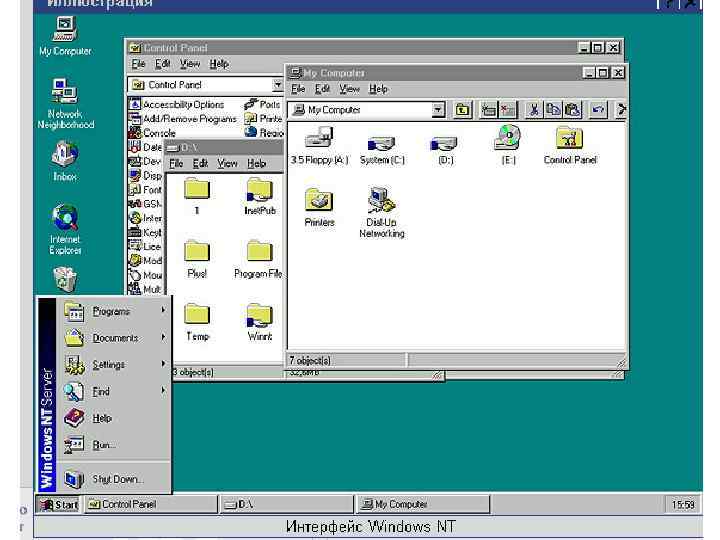The height and width of the screenshot is (540, 720).
Task: Open View menu in D:\ window
Action: pos(227,163)
